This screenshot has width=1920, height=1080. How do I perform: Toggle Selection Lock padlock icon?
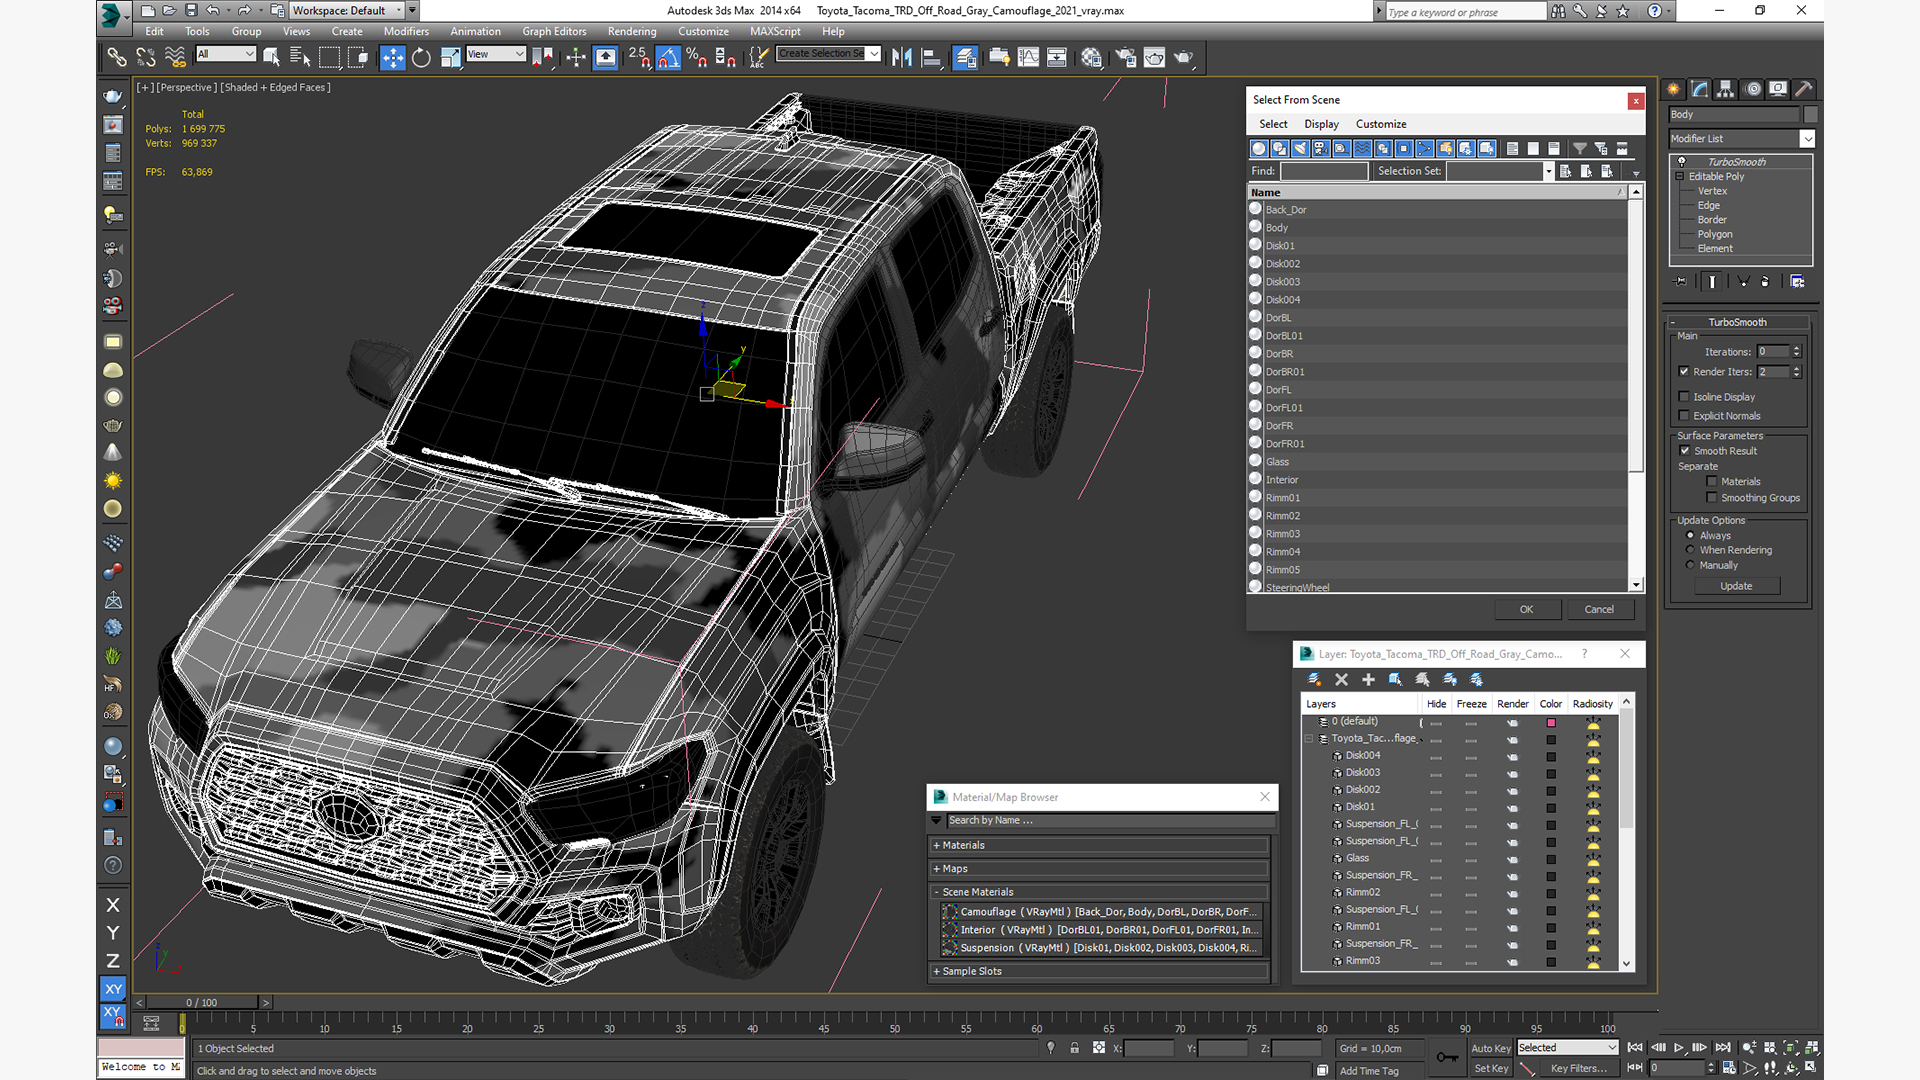(x=1074, y=1048)
